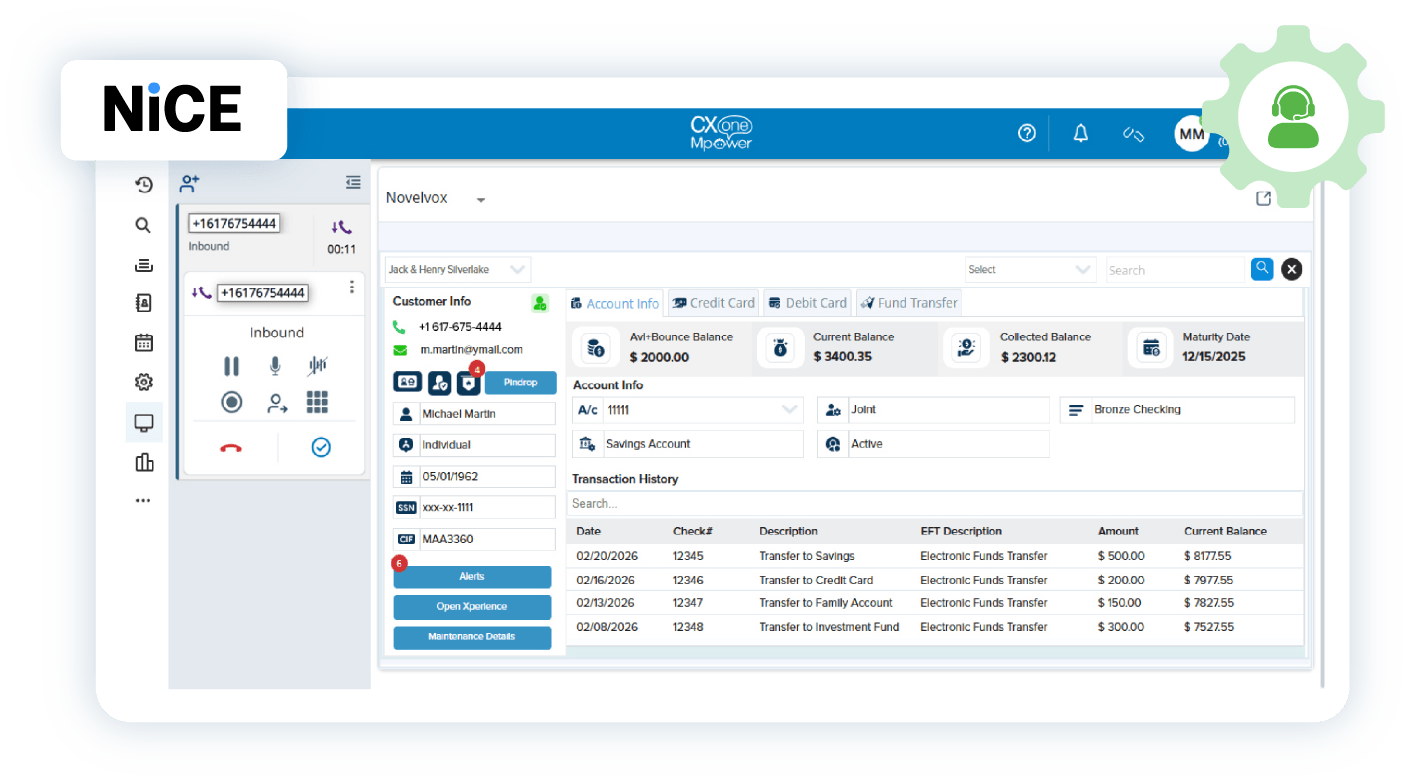Open the more options ellipsis in sidebar
Screen dimensions: 1410x783
point(144,500)
